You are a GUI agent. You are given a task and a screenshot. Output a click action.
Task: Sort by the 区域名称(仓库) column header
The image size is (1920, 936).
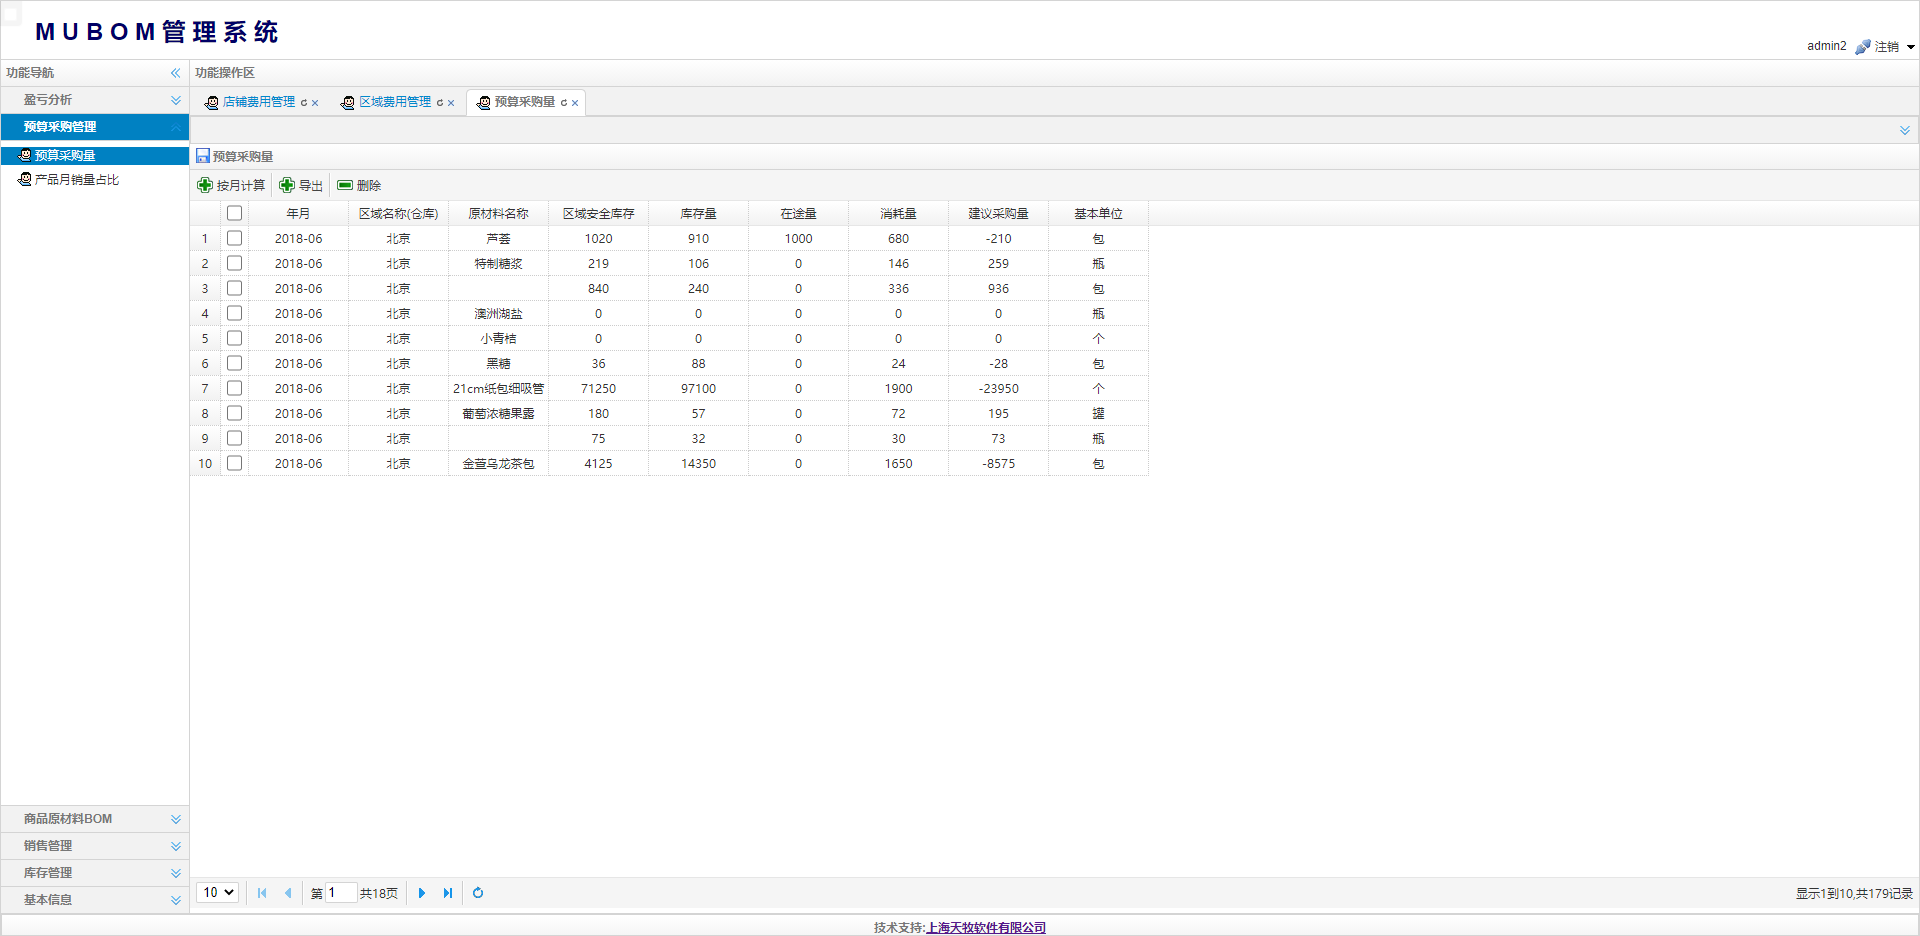[x=398, y=214]
